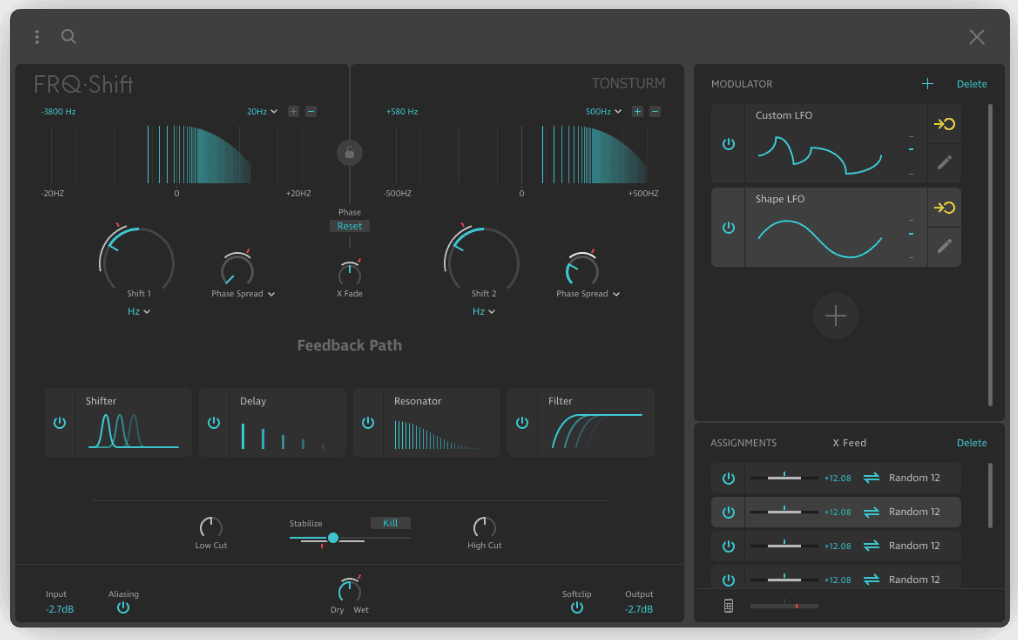The height and width of the screenshot is (640, 1018).
Task: Edit Shape LFO with pencil icon
Action: 944,246
